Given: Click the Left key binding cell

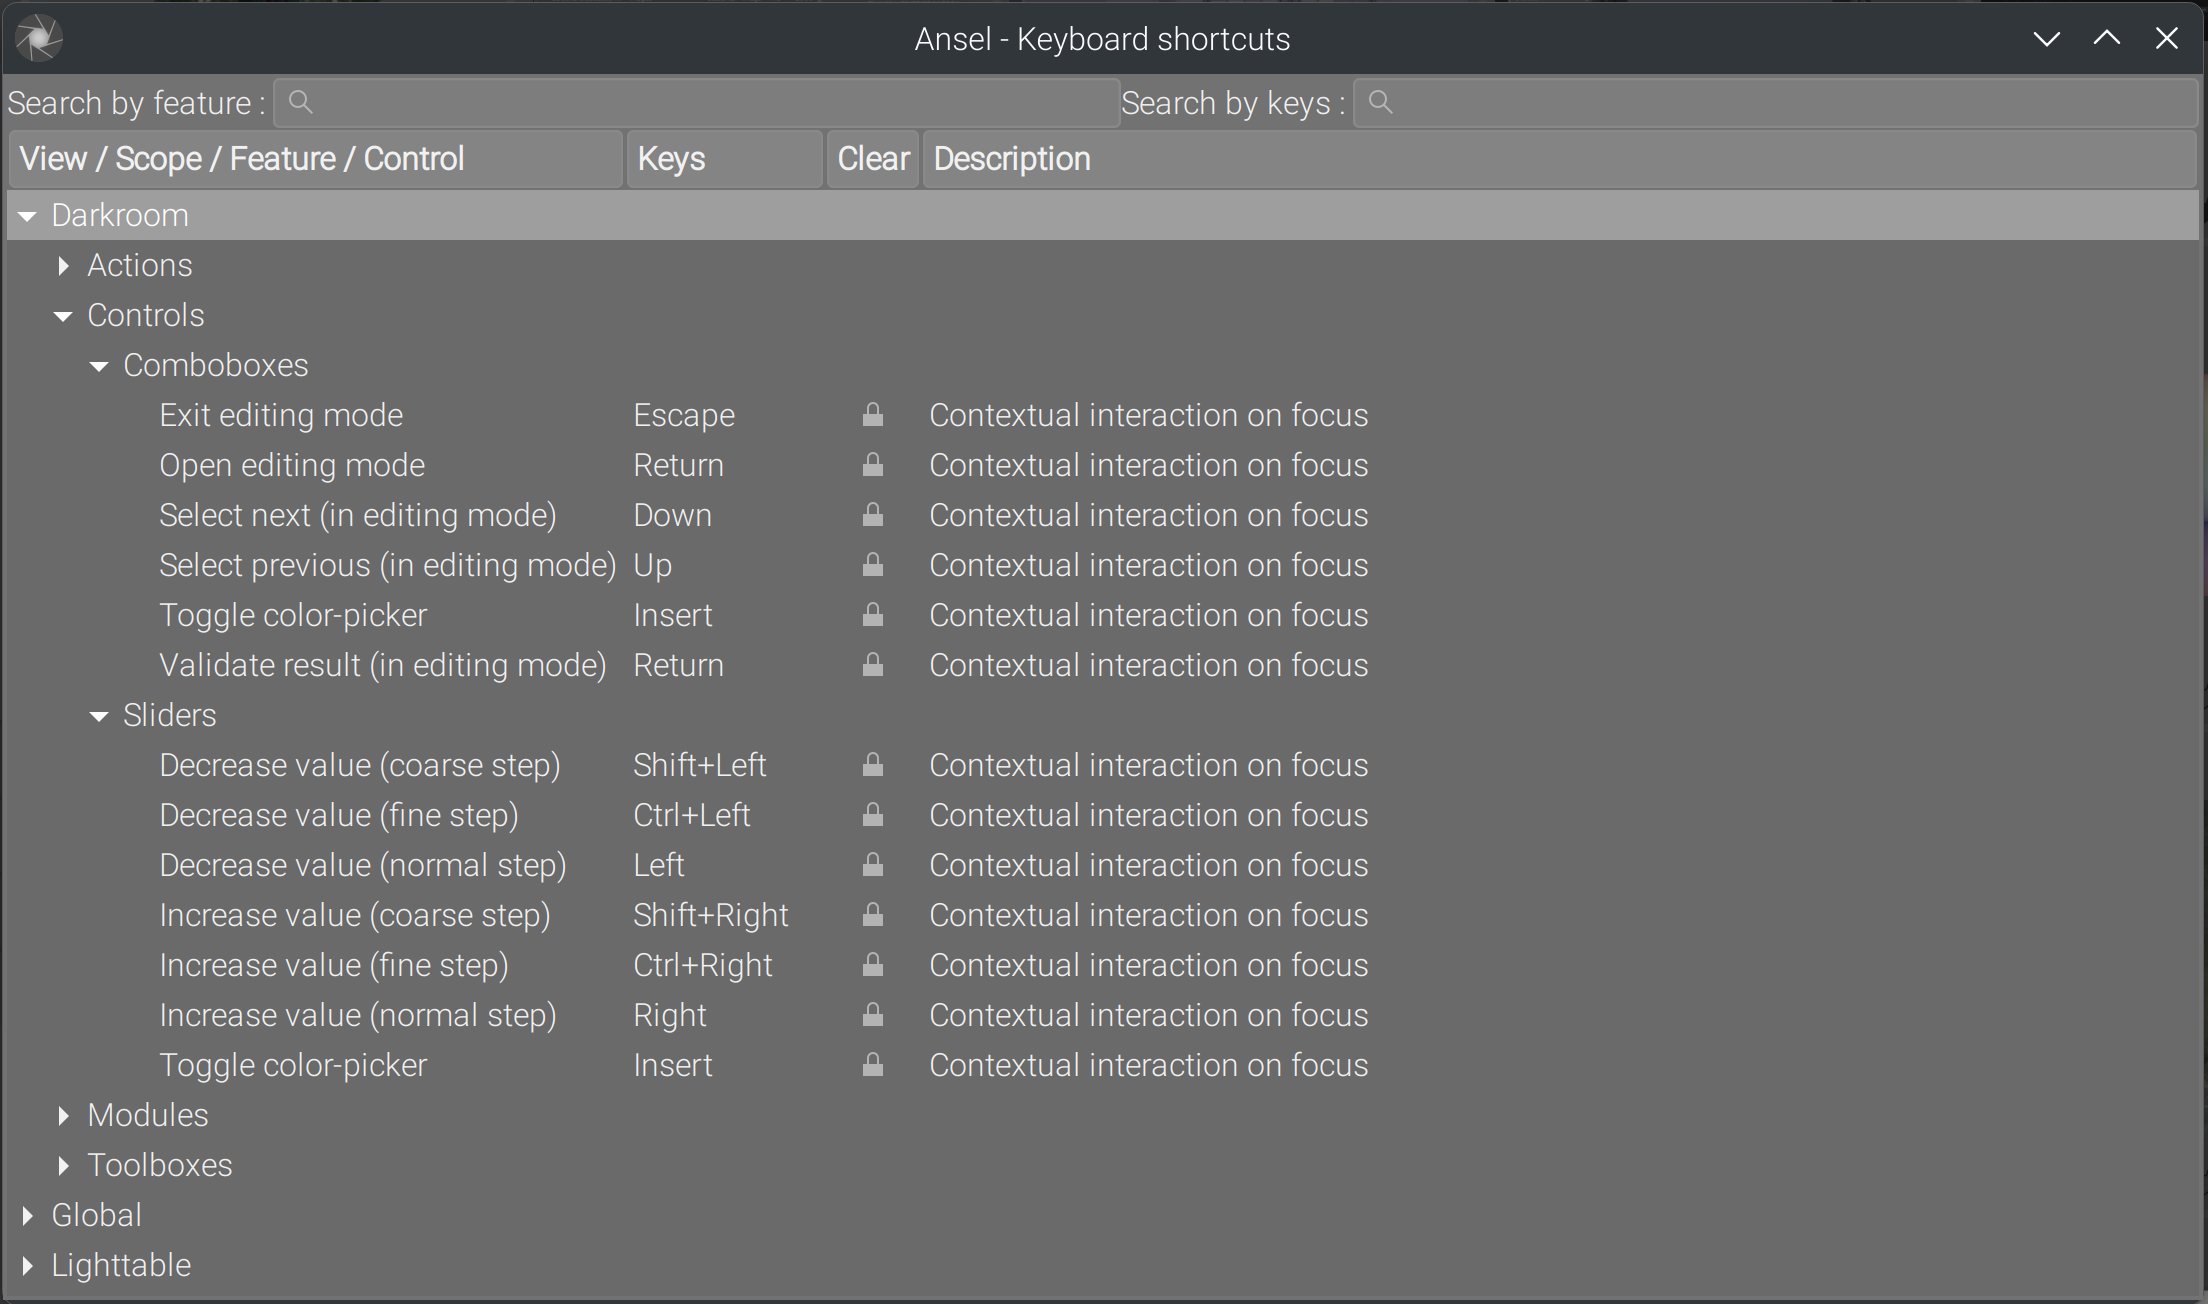Looking at the screenshot, I should [658, 866].
